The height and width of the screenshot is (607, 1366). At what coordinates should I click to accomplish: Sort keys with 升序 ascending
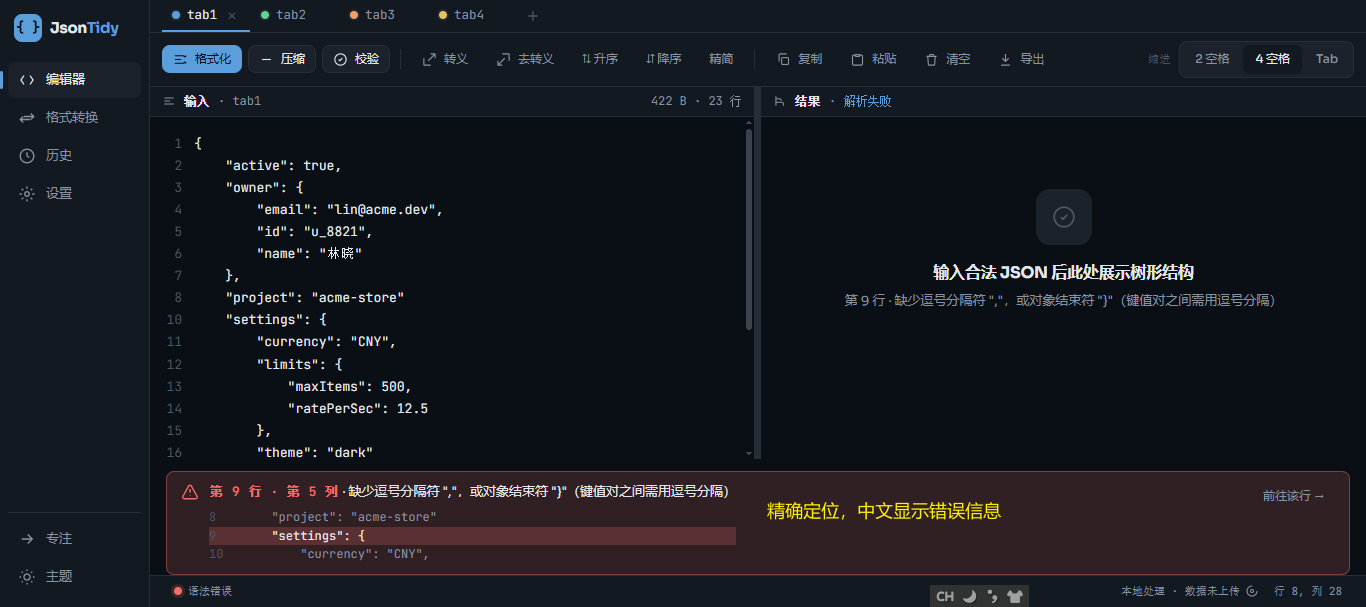pos(600,59)
